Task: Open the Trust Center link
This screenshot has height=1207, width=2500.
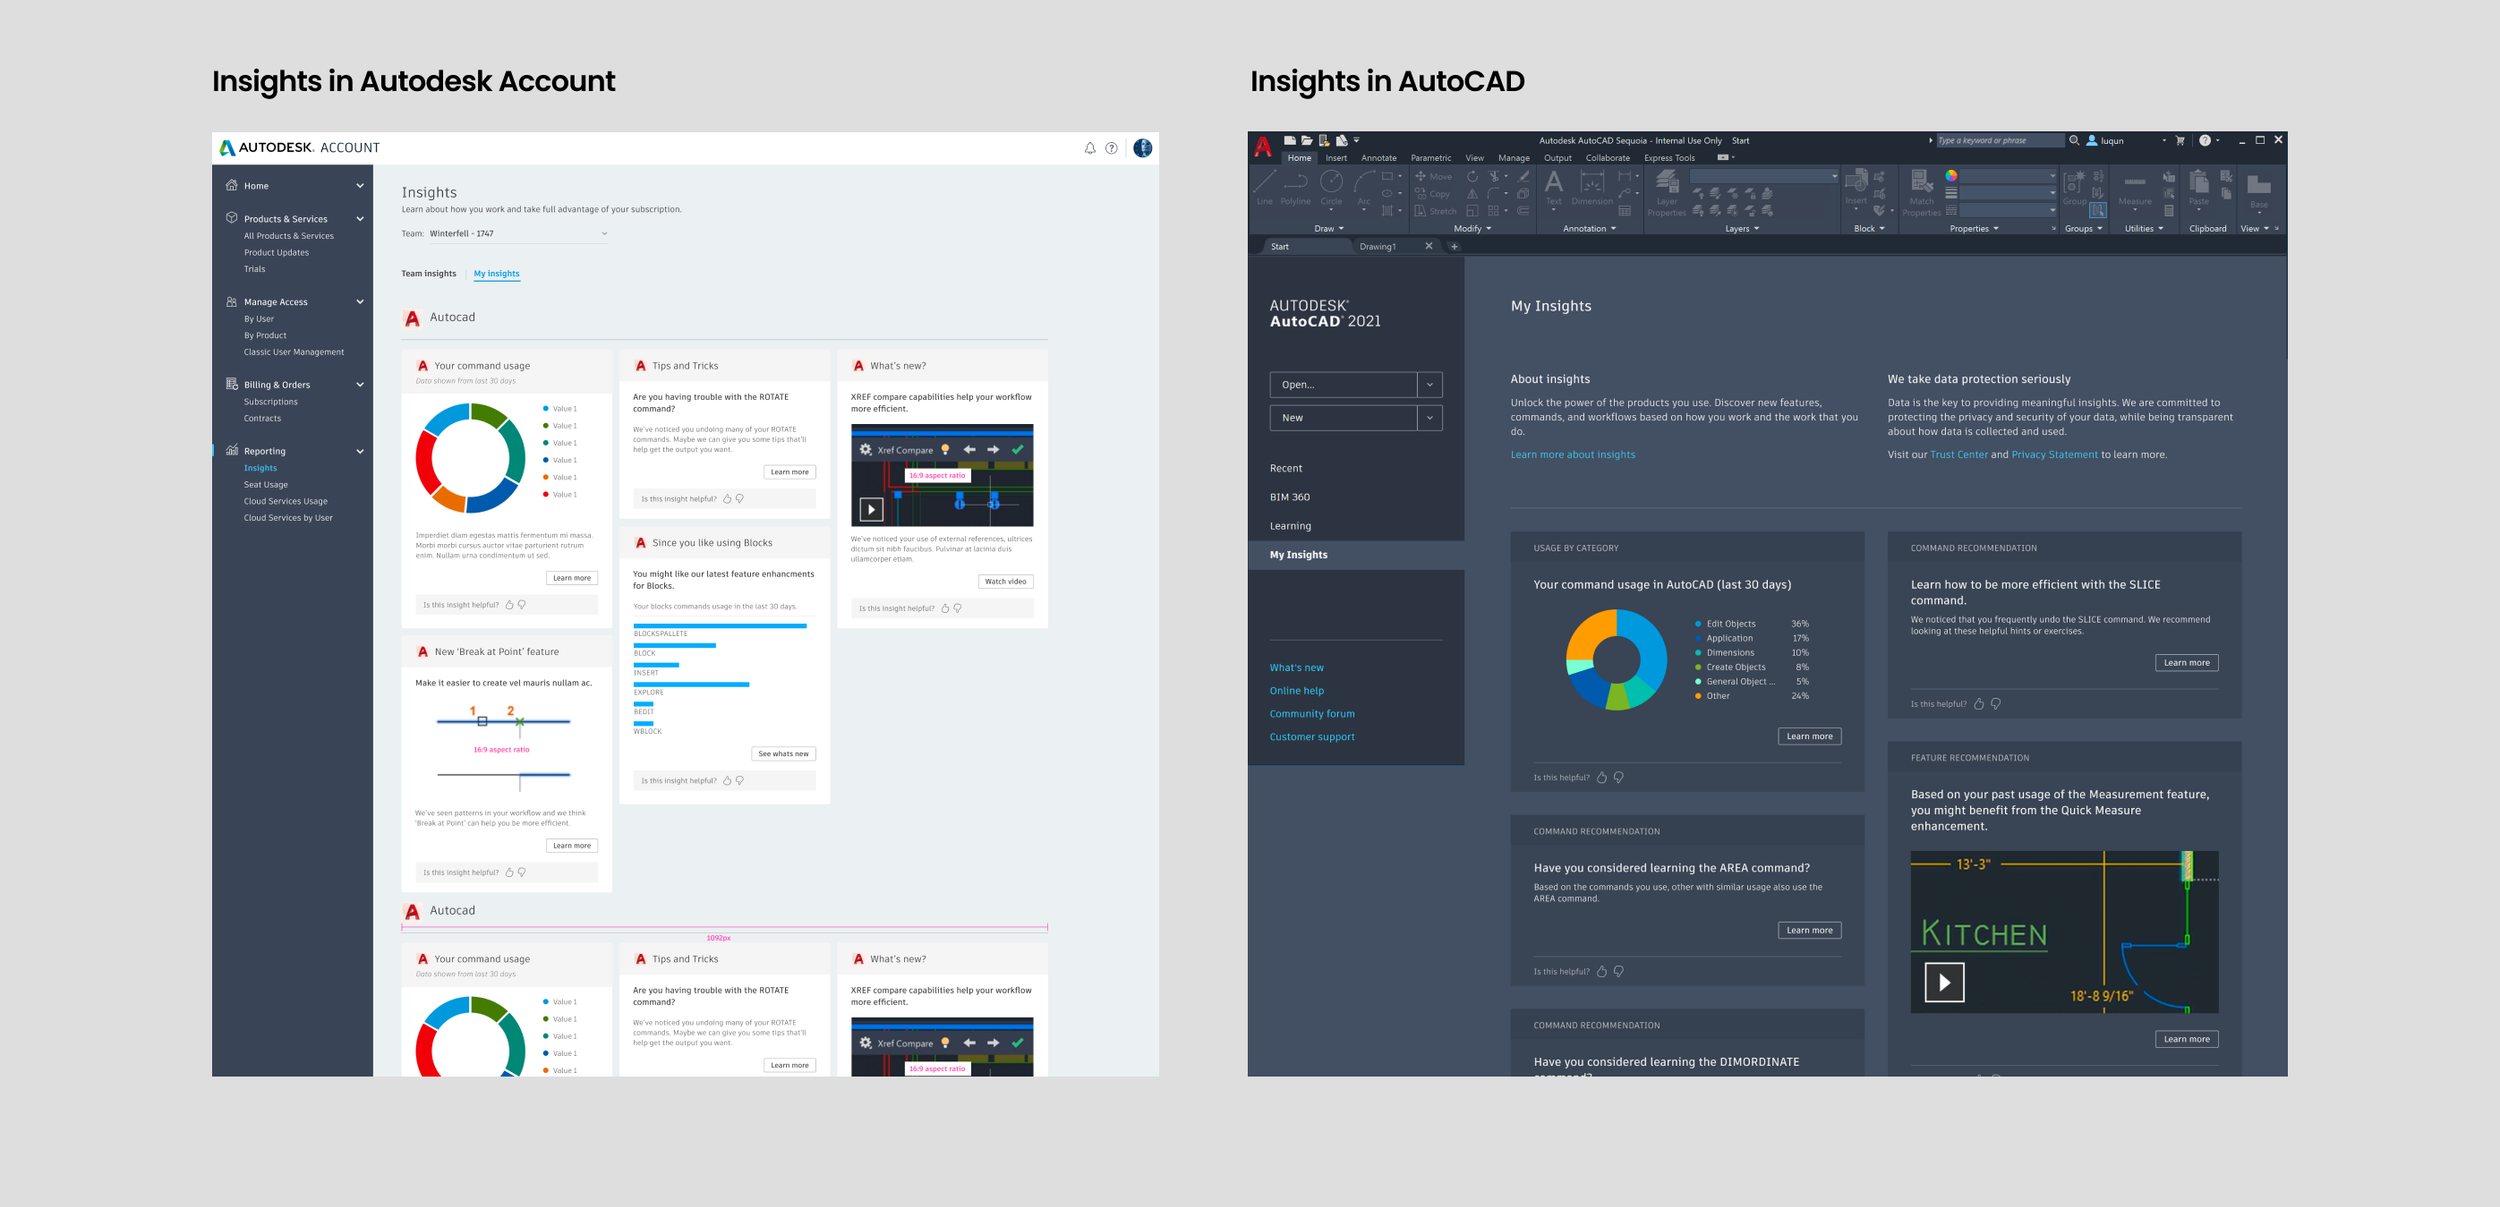Action: (x=1958, y=455)
